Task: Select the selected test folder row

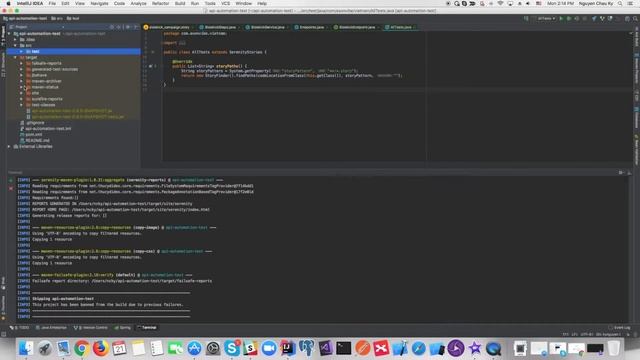Action: [x=73, y=51]
